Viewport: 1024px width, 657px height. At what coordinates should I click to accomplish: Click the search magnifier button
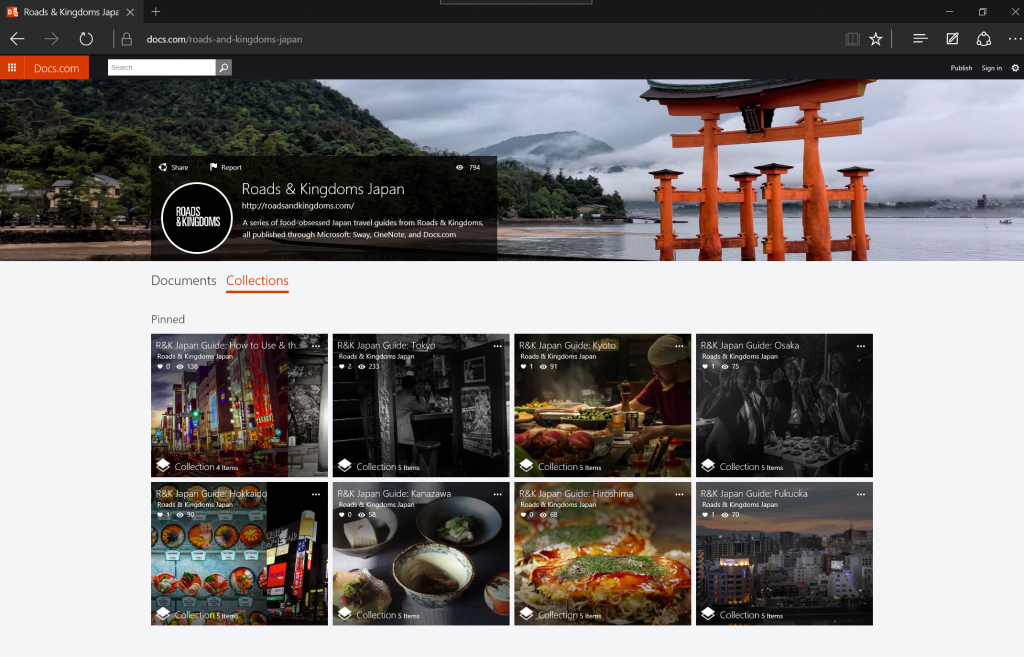[224, 68]
